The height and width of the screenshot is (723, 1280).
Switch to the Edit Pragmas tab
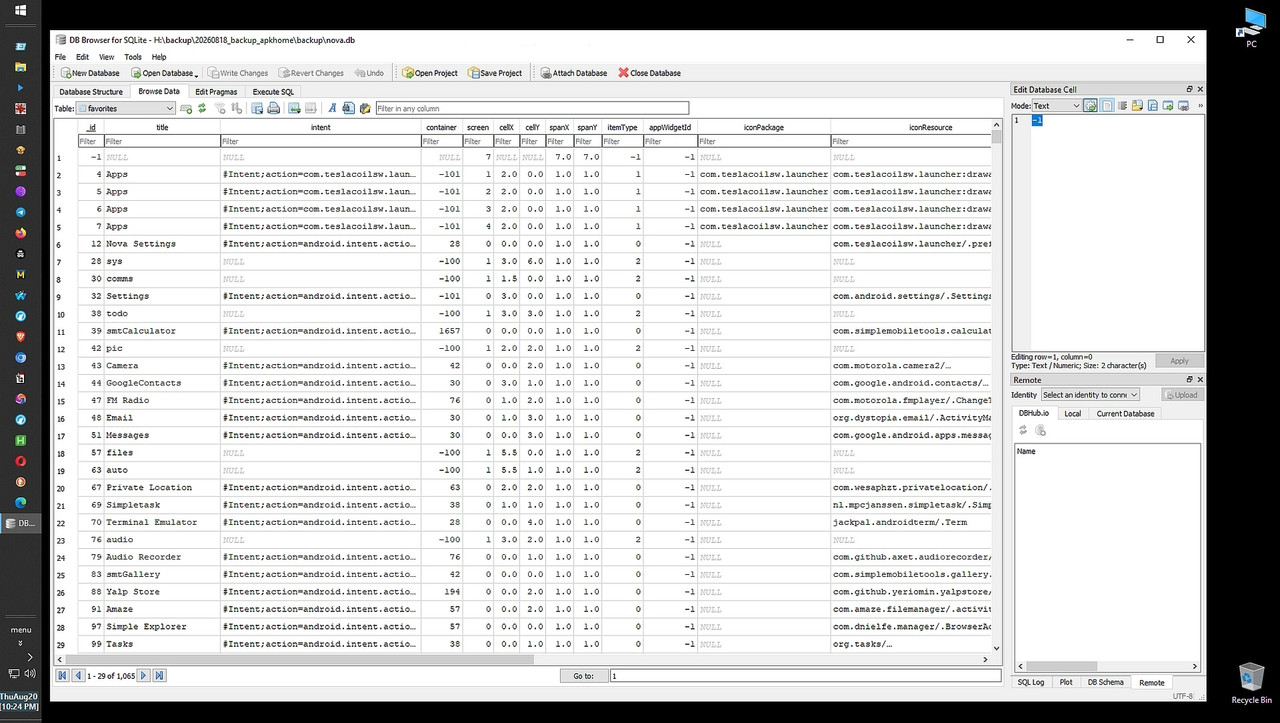coord(216,92)
